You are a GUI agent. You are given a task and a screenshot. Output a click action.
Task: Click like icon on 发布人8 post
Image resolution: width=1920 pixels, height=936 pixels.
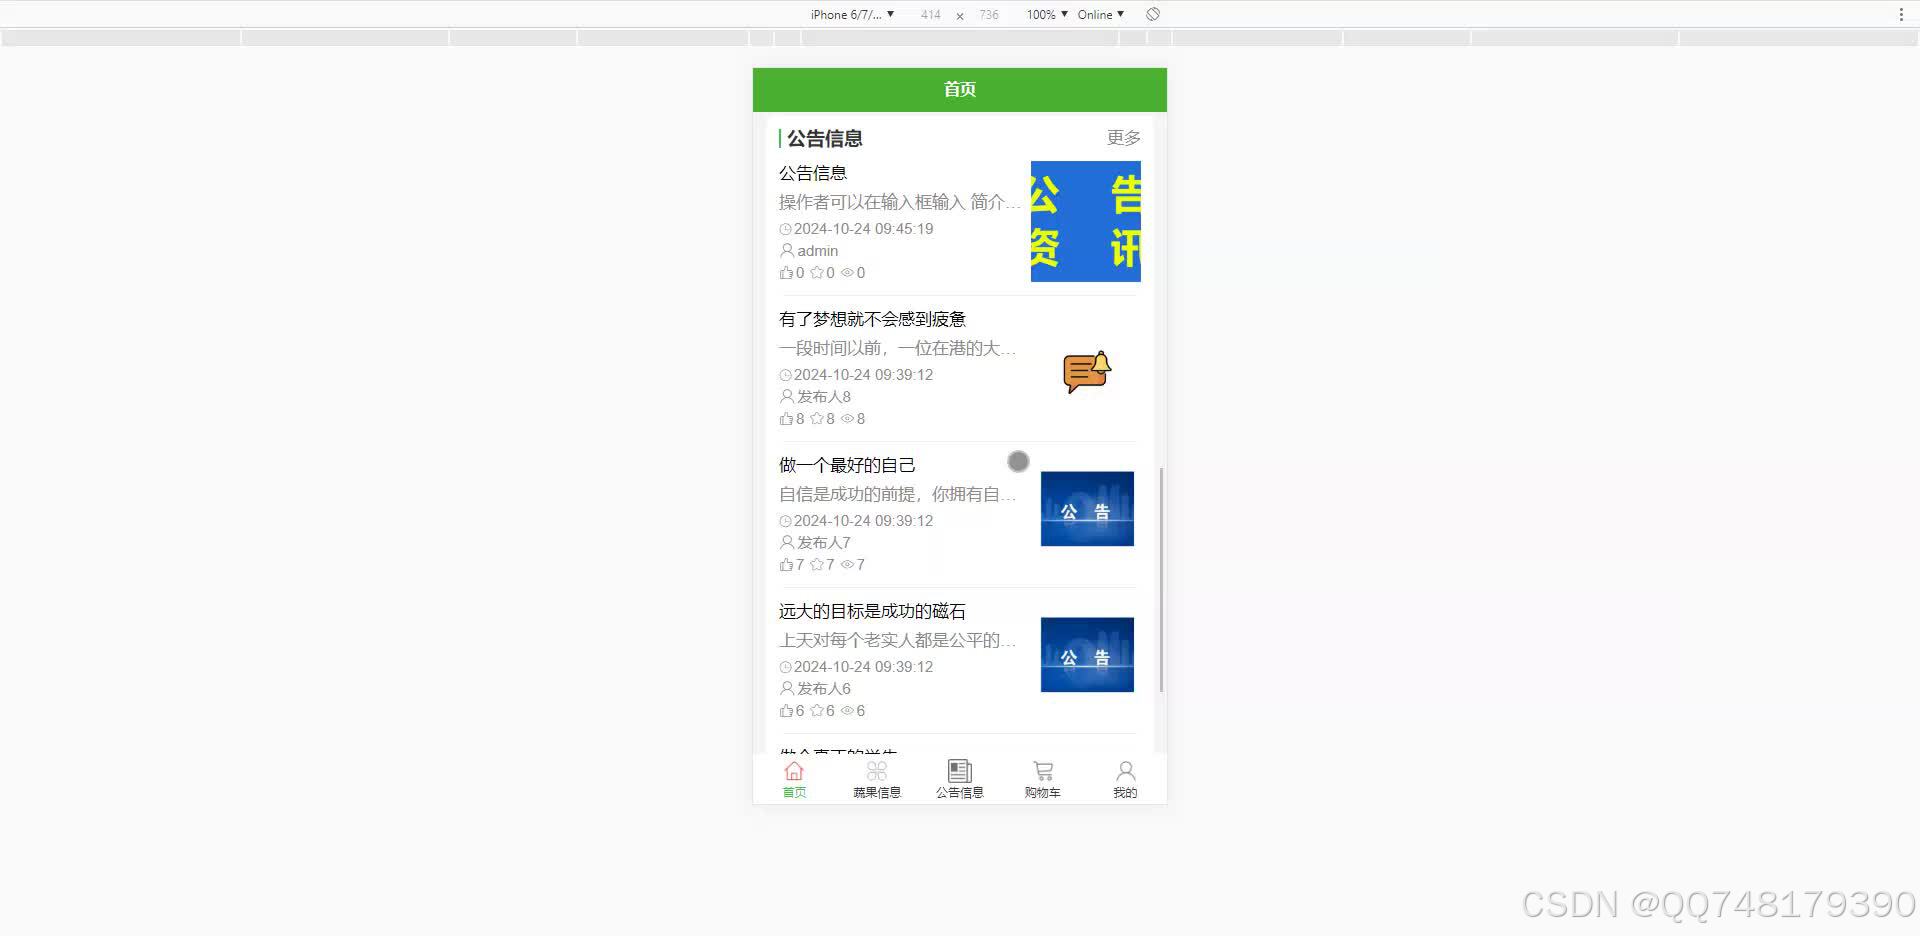point(786,419)
